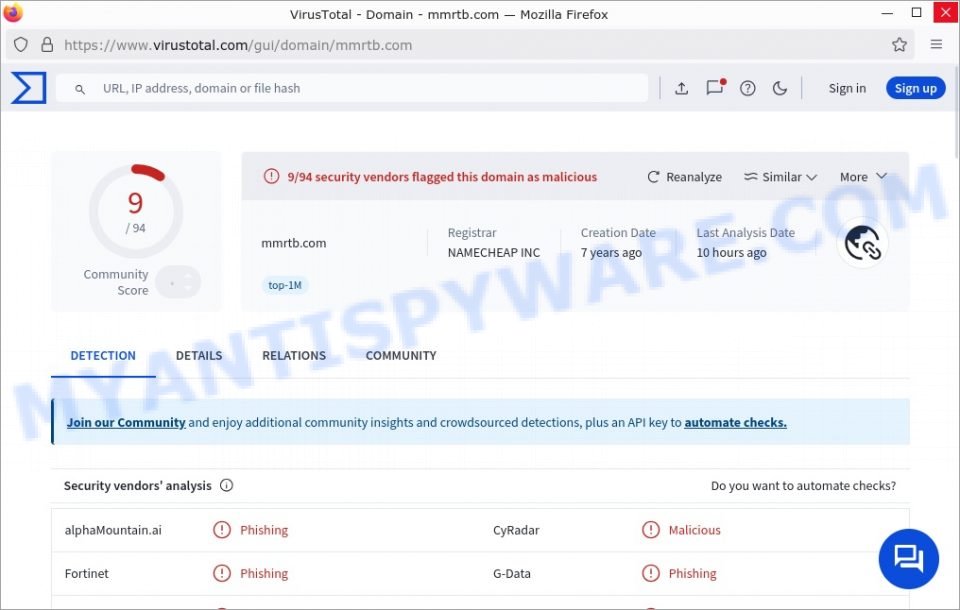Click the top-1M tag

[x=285, y=285]
